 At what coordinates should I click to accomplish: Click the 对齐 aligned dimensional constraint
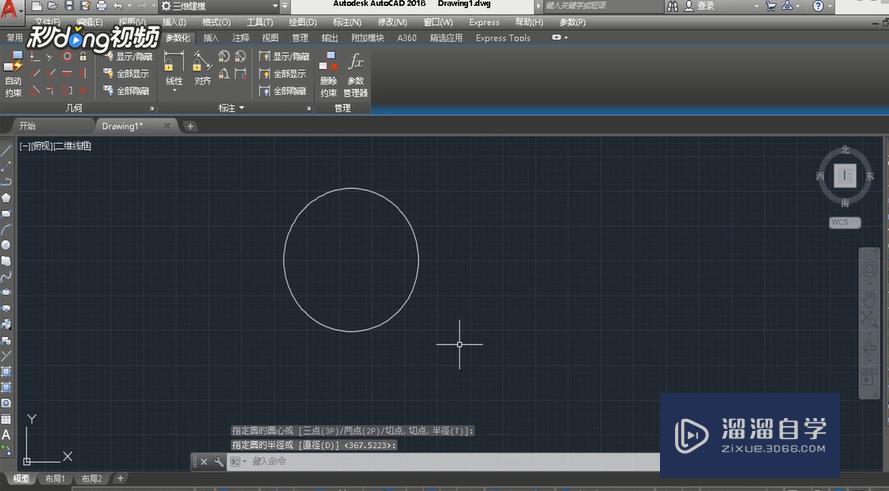coord(202,68)
